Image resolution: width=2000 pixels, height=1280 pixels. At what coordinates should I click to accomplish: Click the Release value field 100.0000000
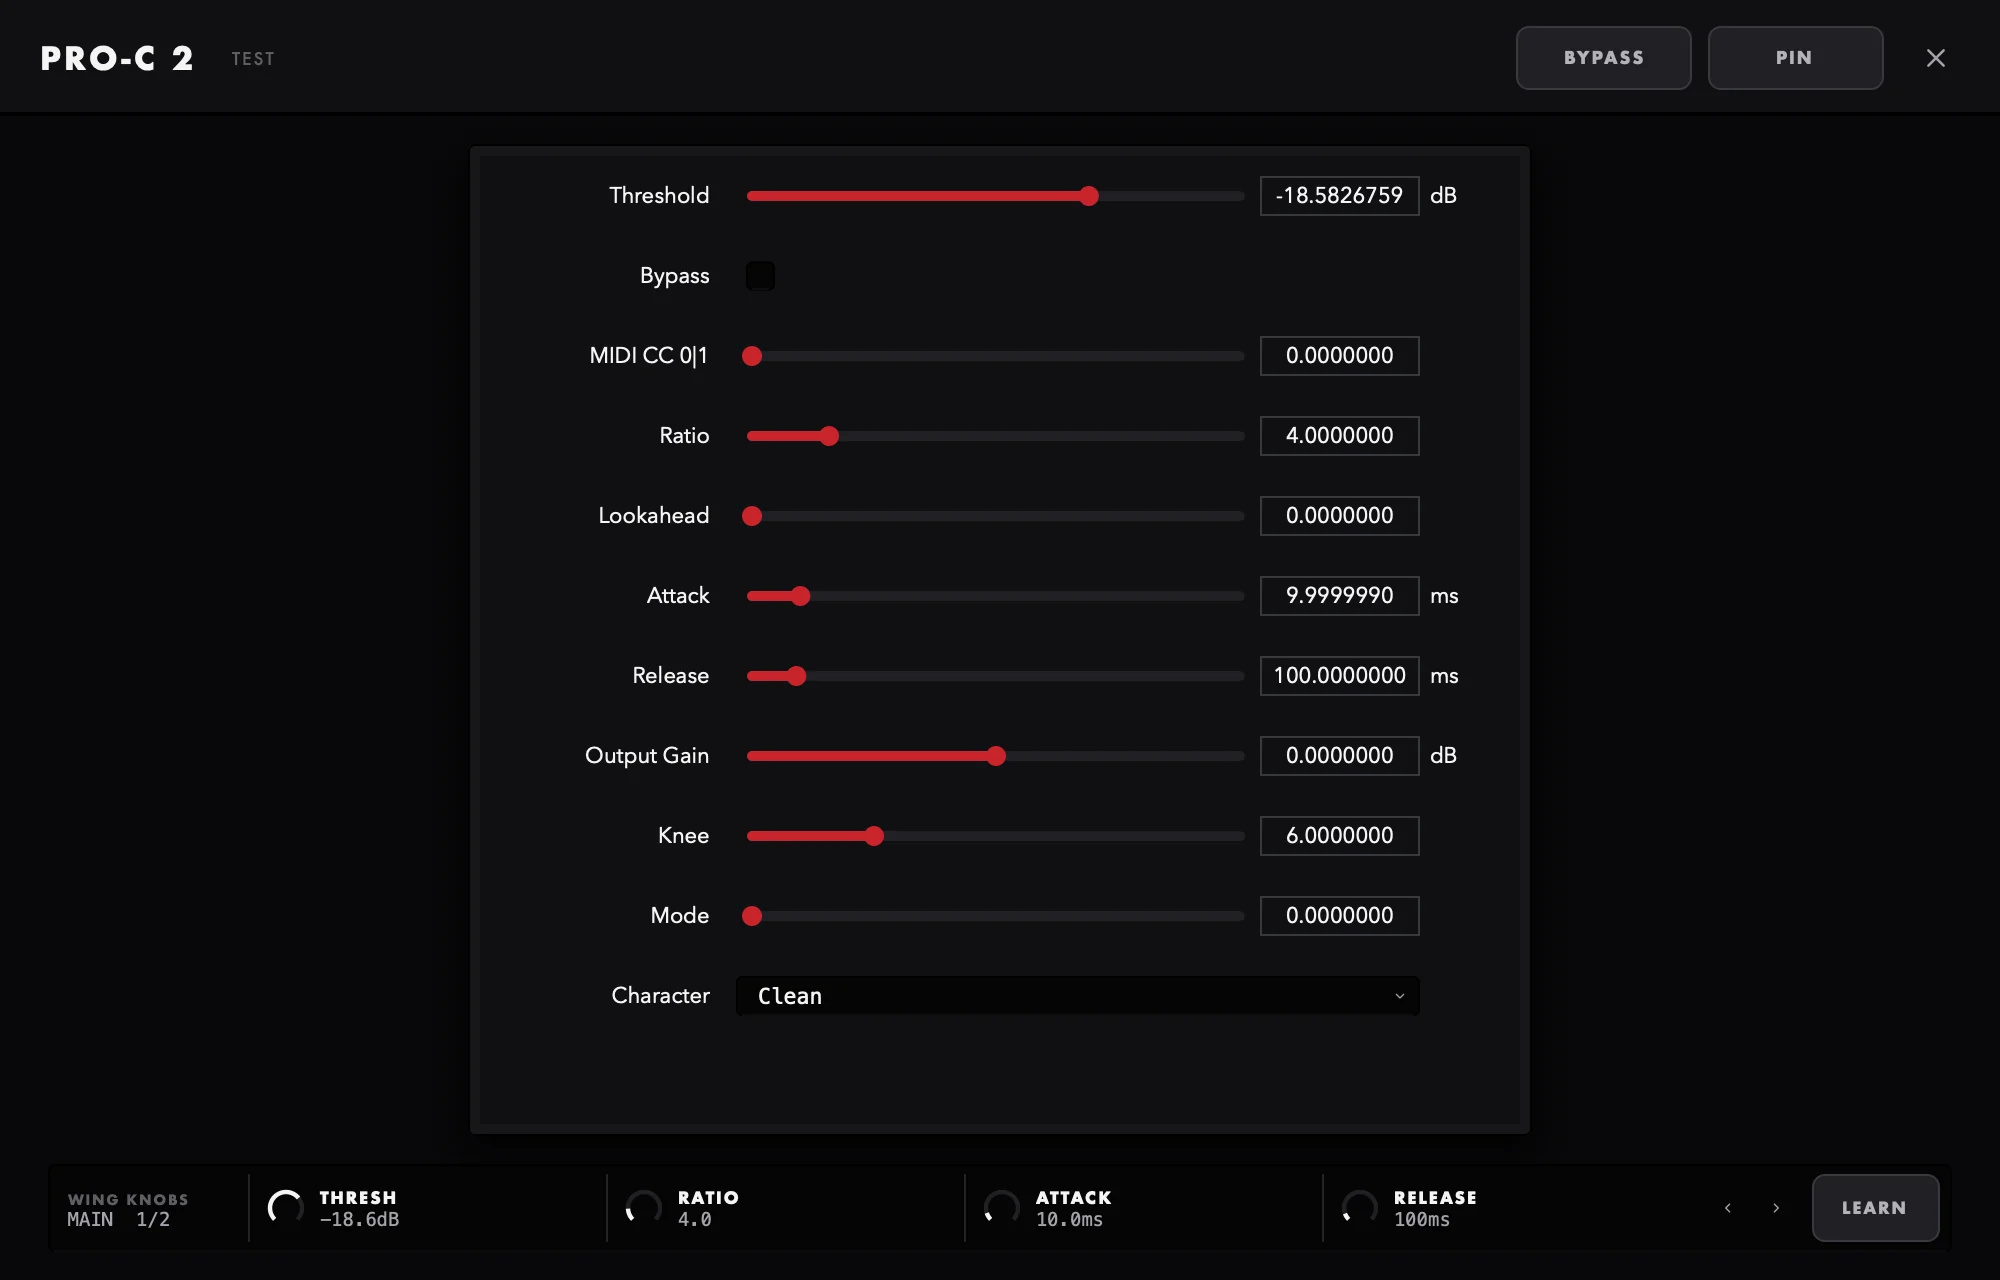click(x=1339, y=676)
